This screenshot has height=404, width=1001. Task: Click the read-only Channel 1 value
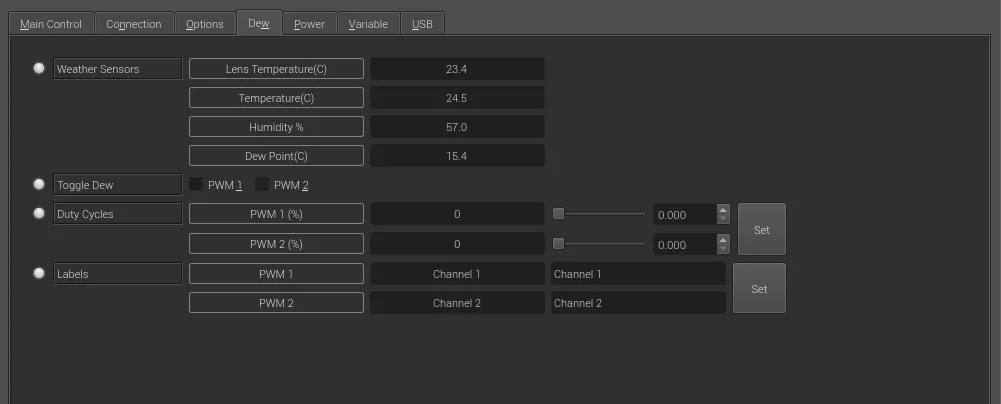(457, 274)
